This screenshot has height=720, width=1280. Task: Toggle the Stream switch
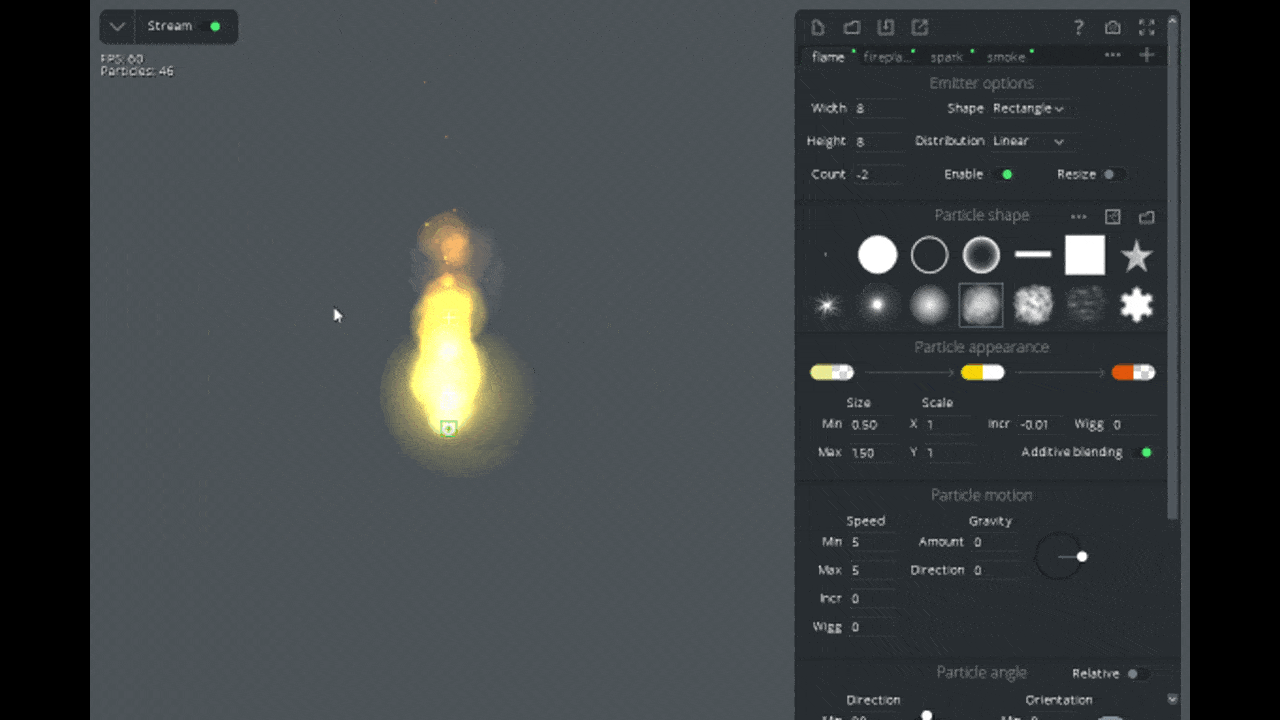click(x=213, y=26)
